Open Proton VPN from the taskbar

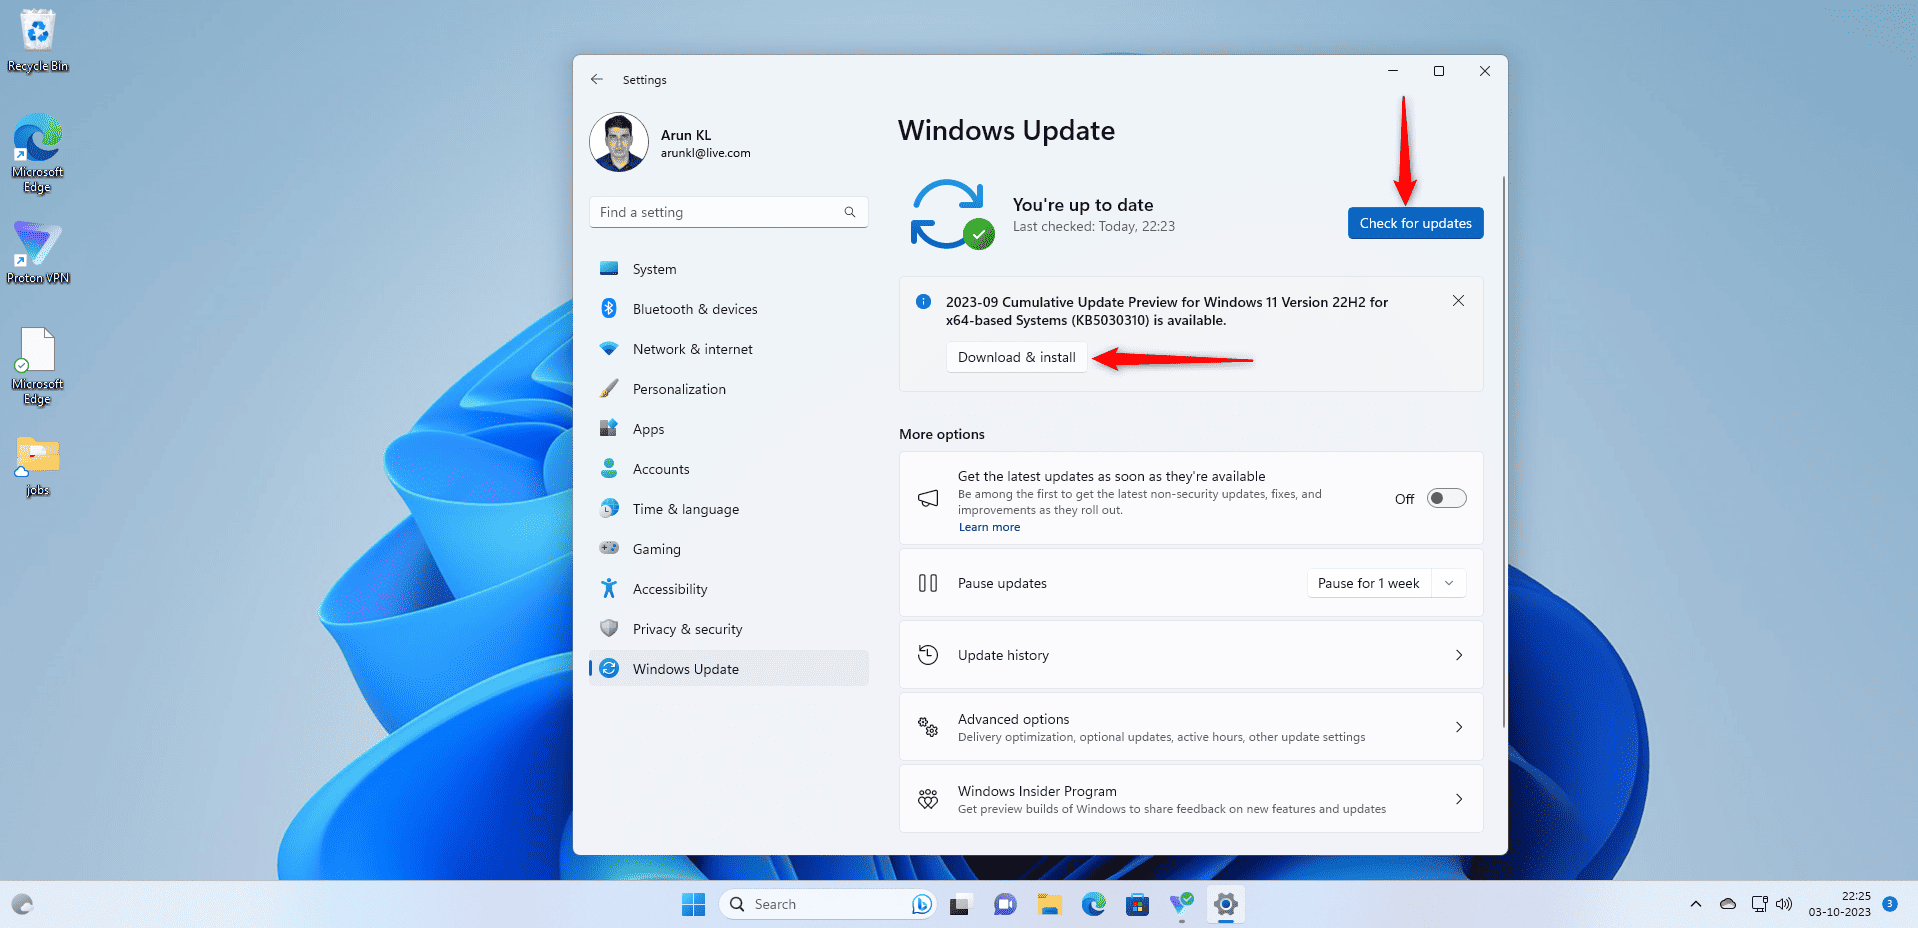pyautogui.click(x=1181, y=904)
